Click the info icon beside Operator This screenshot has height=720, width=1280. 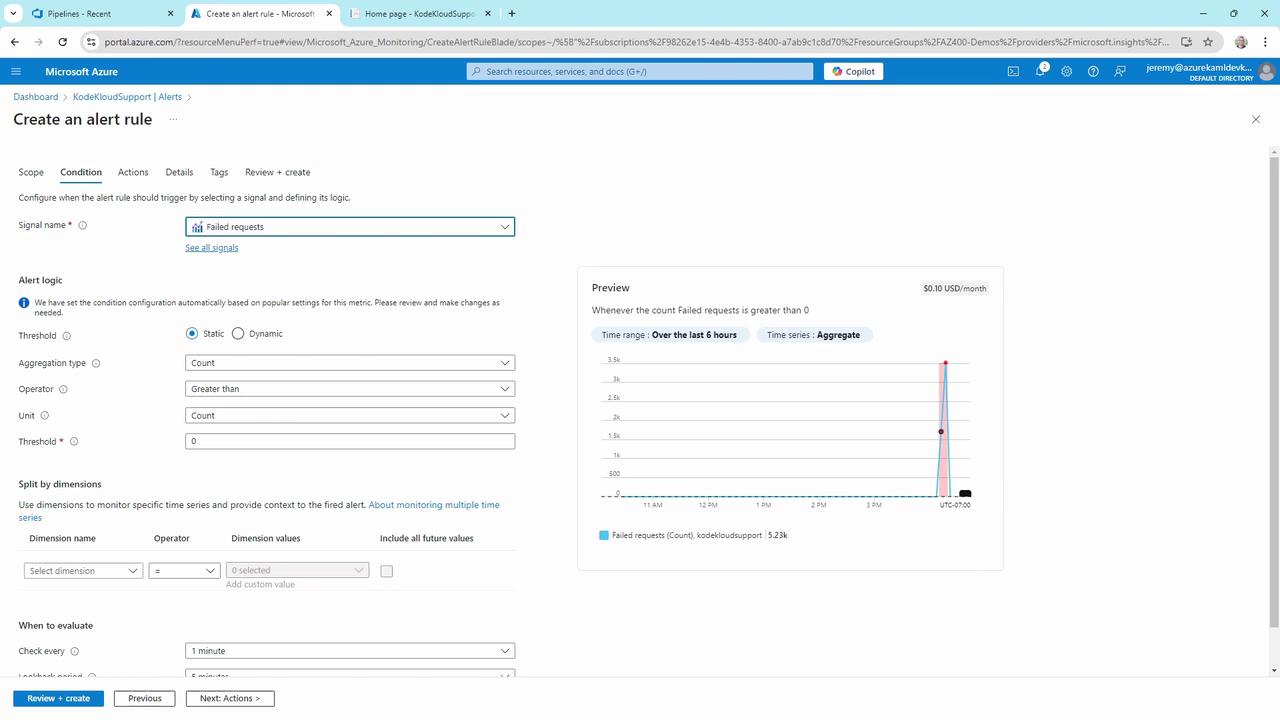(x=63, y=389)
